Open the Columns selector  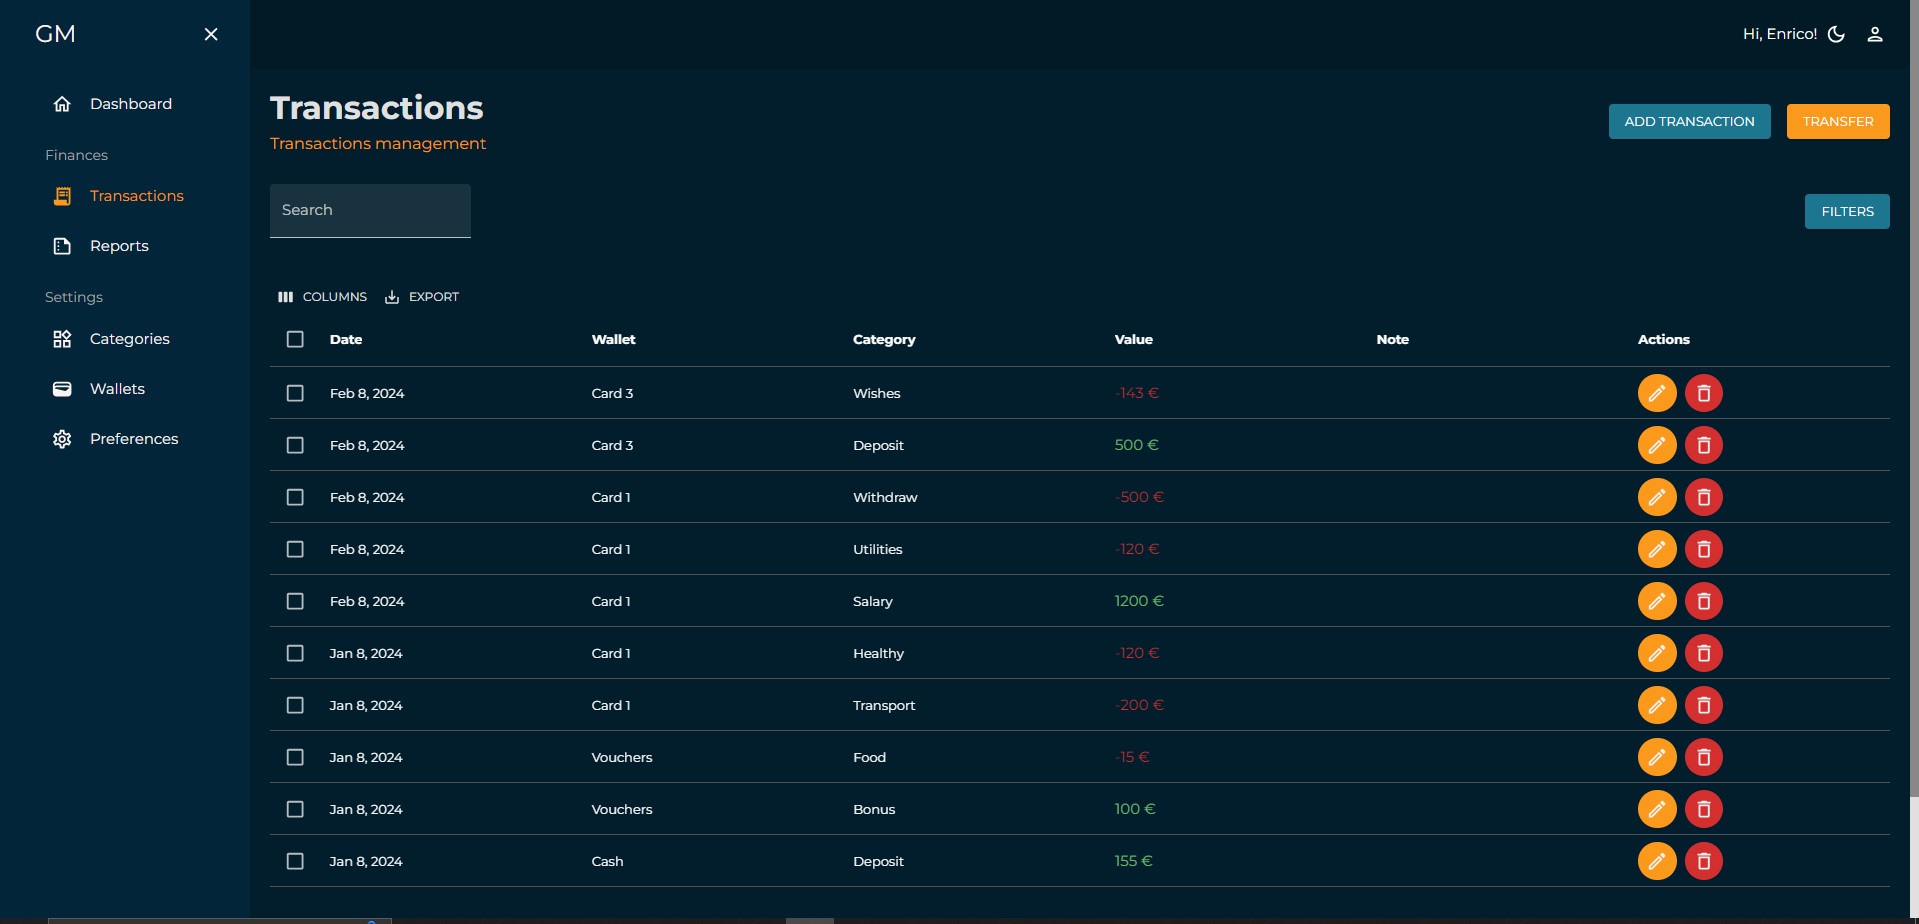point(321,296)
